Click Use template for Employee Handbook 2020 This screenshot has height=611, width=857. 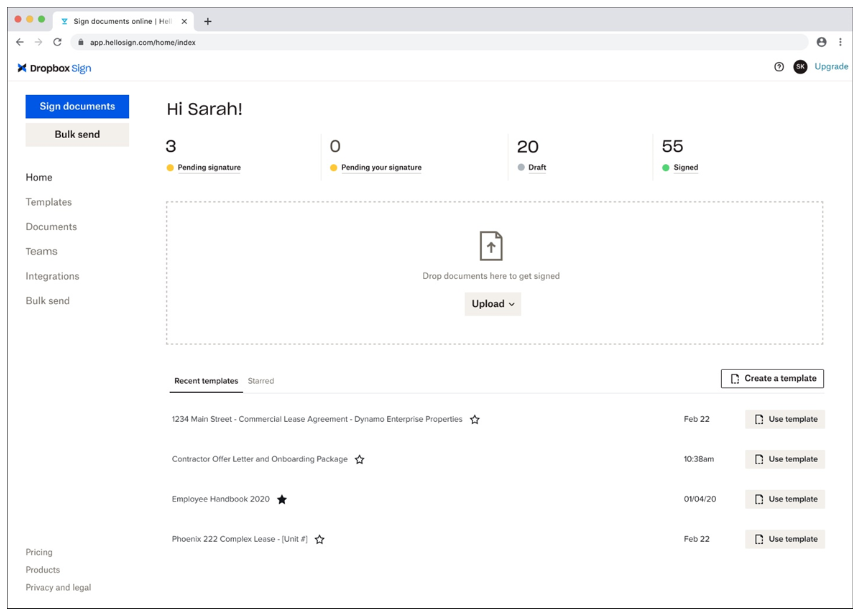click(x=786, y=499)
